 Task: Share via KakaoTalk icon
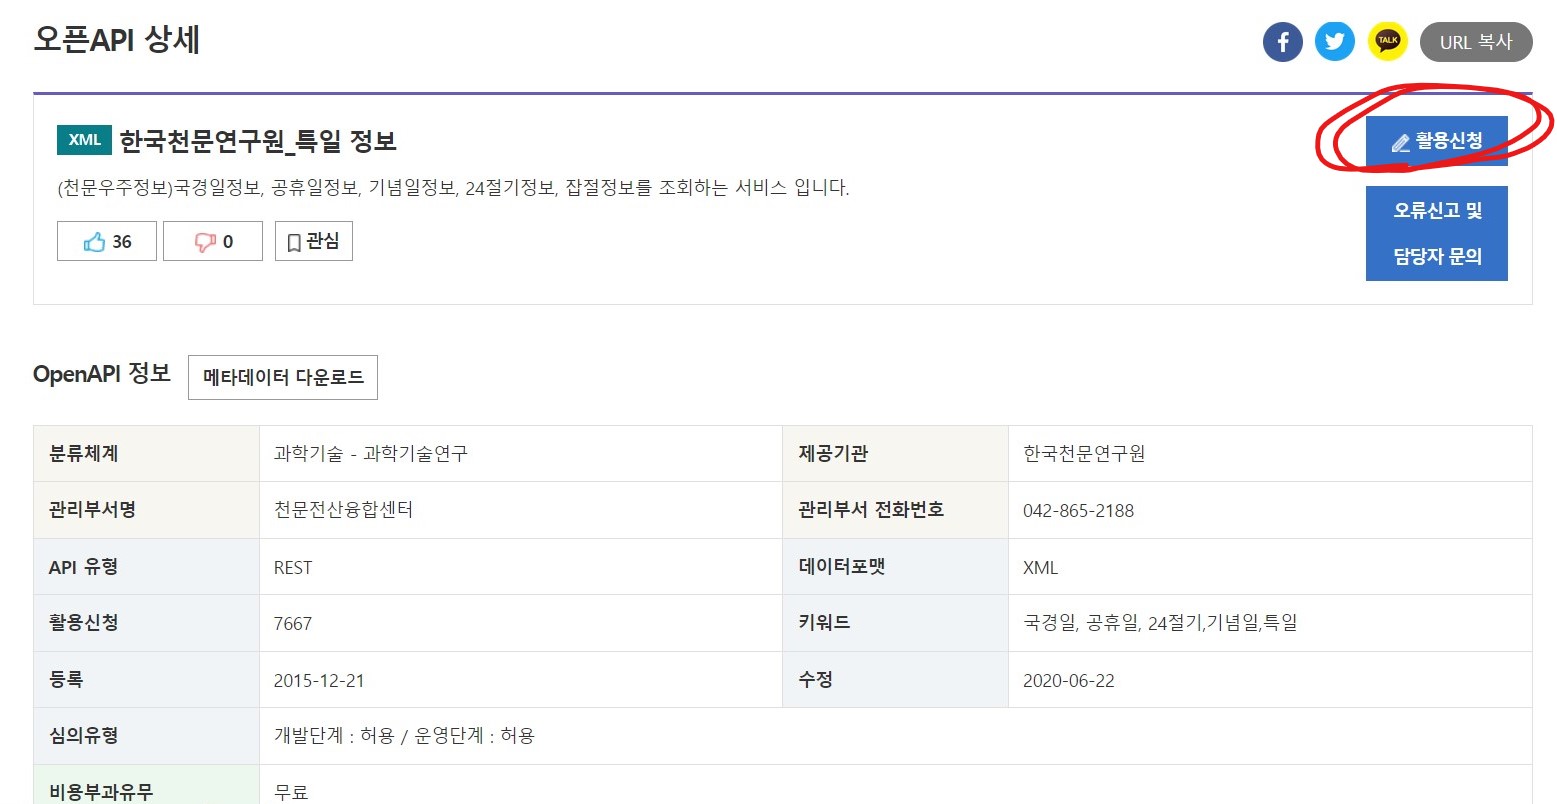(1387, 42)
